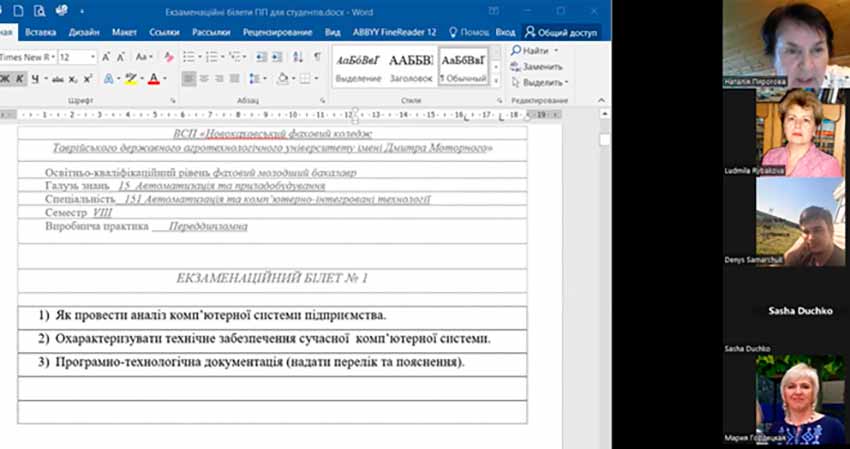850x449 pixels.
Task: Click the bulleted list icon
Action: coord(190,57)
